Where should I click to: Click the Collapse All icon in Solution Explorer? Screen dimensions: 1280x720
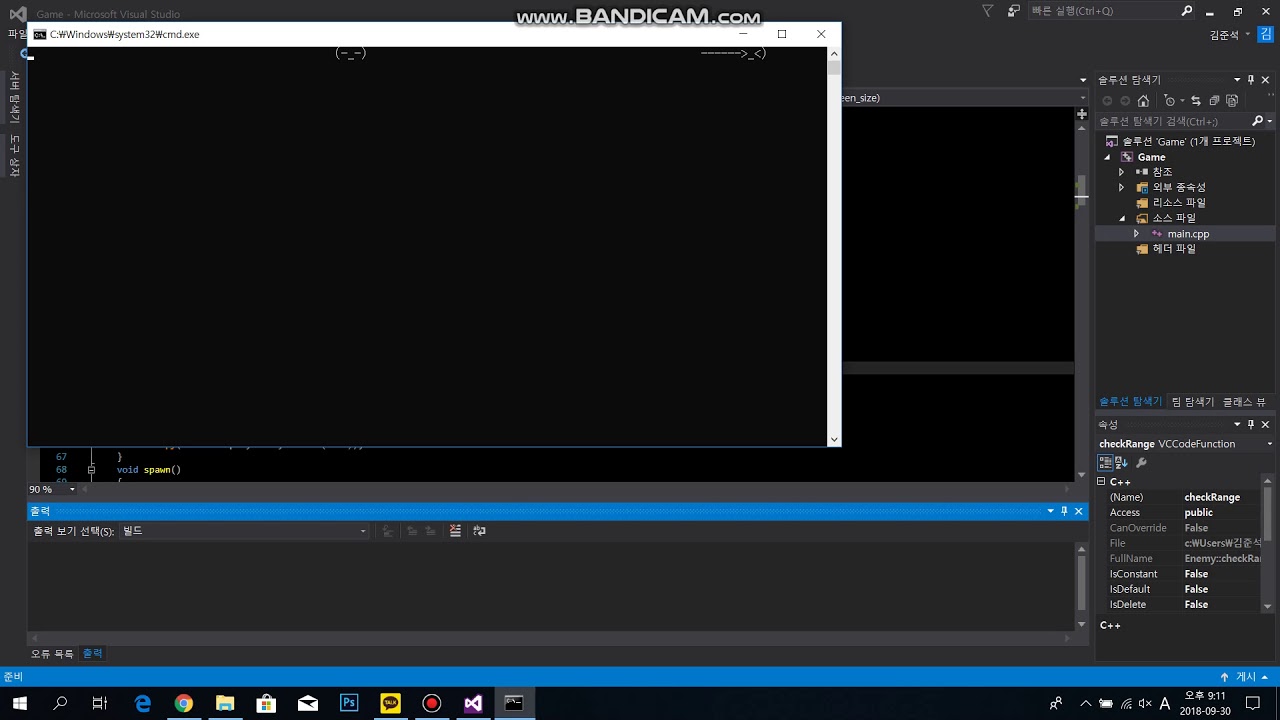(x=1214, y=101)
